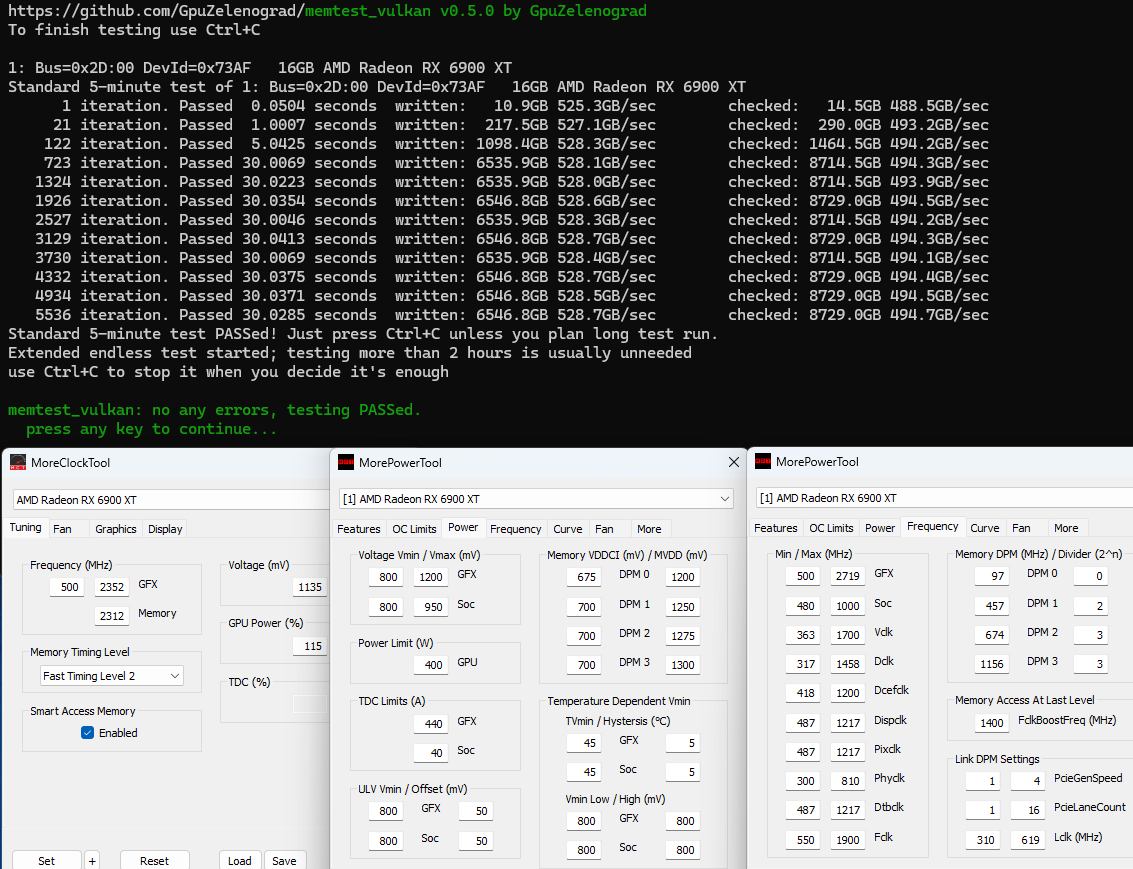This screenshot has width=1133, height=869.
Task: Click the Vclk max field 1700
Action: pyautogui.click(x=848, y=635)
